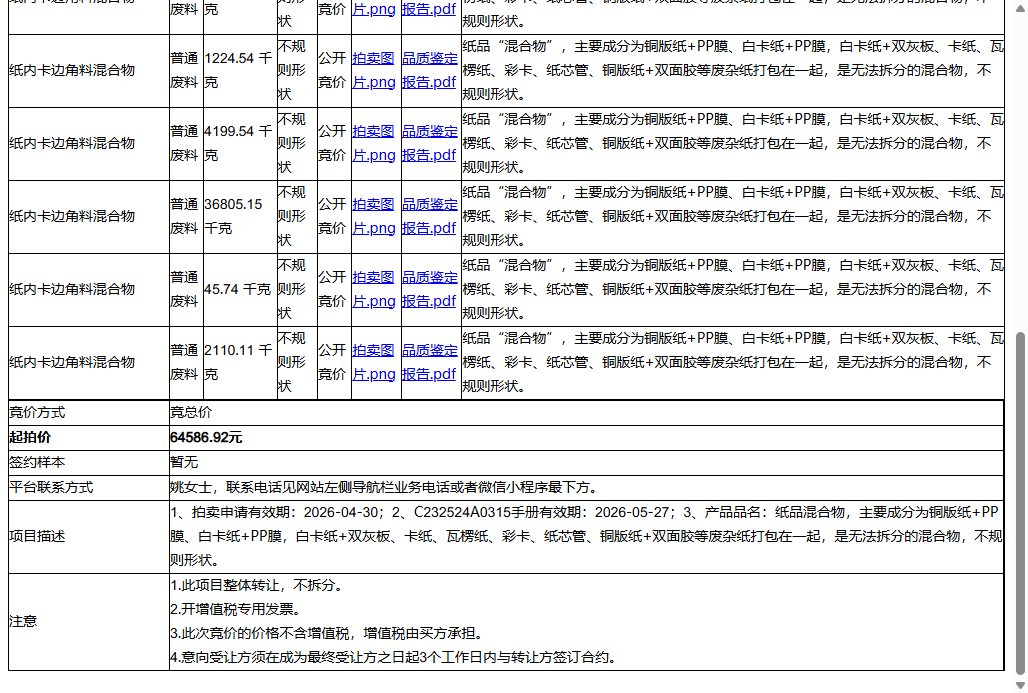Click the 平台联系方式 label cell
1028x693 pixels.
89,488
